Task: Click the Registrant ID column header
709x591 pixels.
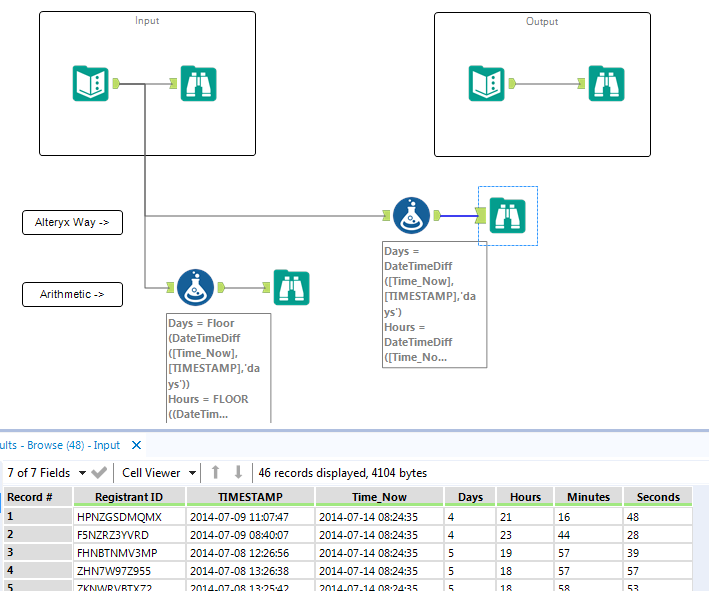Action: coord(128,497)
